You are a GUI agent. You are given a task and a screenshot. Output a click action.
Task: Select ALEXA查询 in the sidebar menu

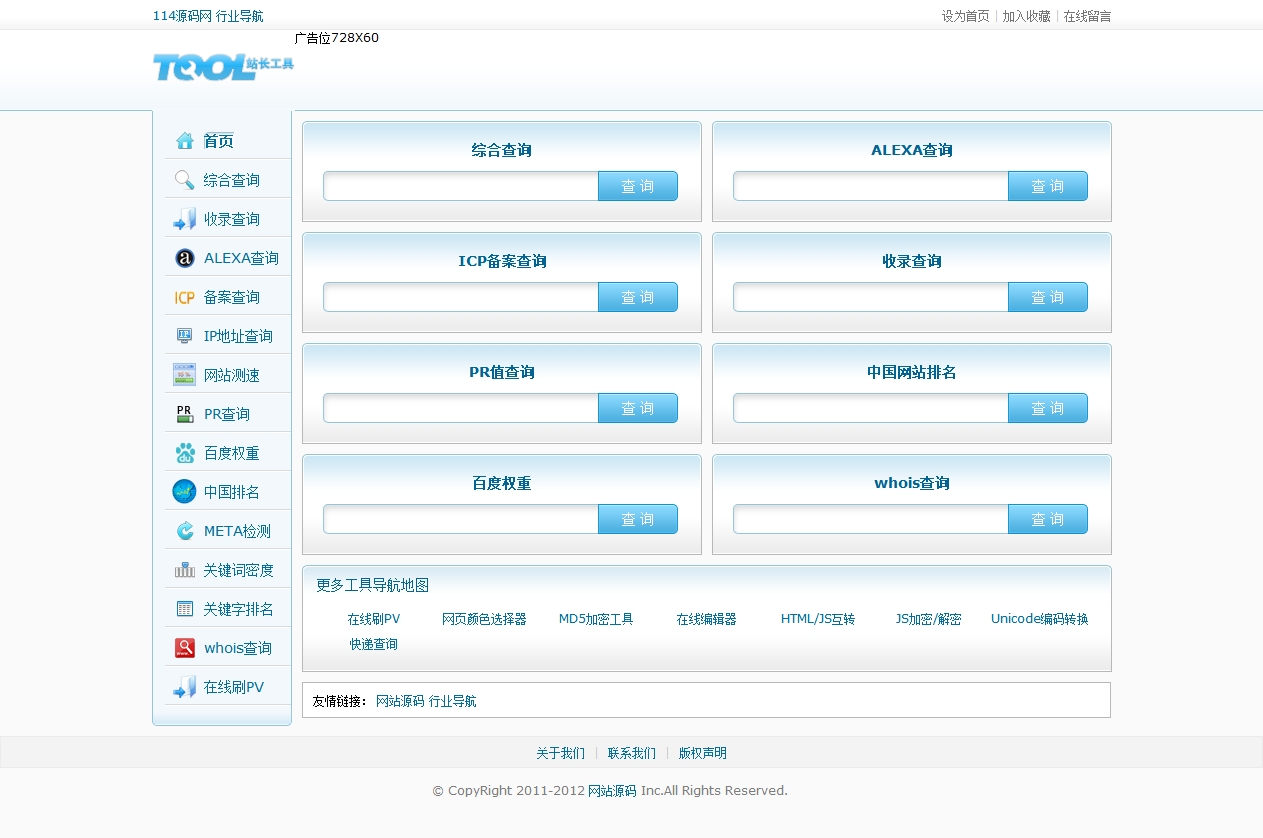[241, 258]
